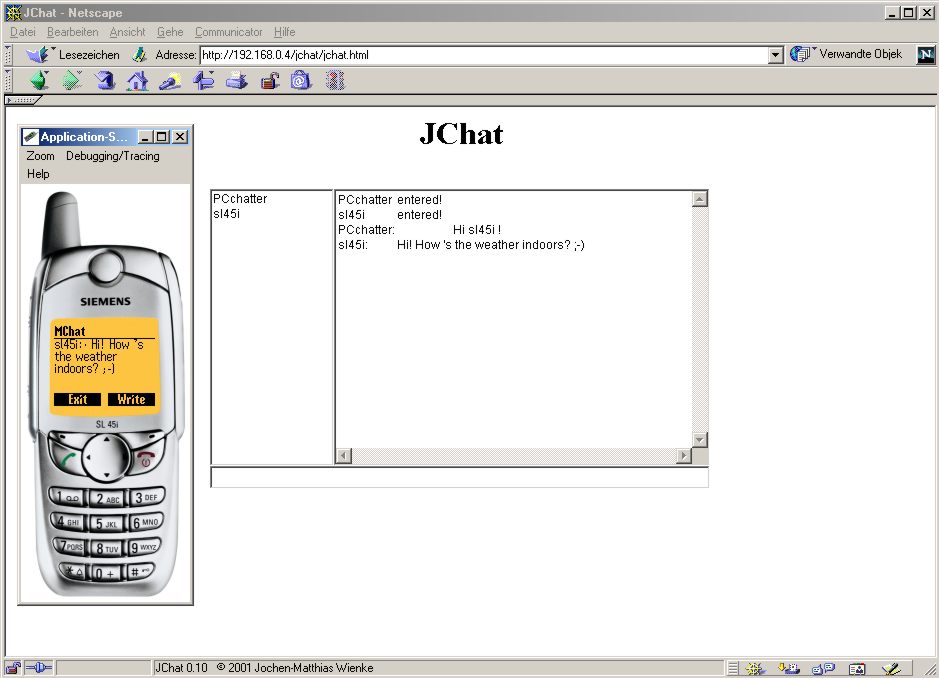Open the Lesezeichen bookmarks dropdown

(75, 55)
